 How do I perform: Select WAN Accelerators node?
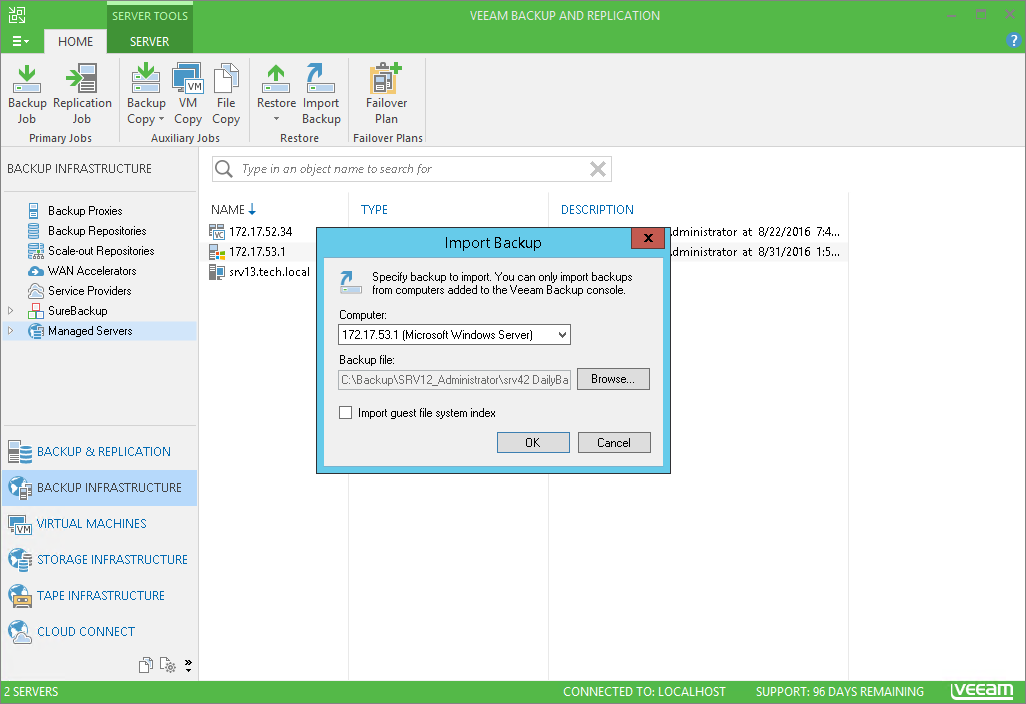pyautogui.click(x=92, y=271)
